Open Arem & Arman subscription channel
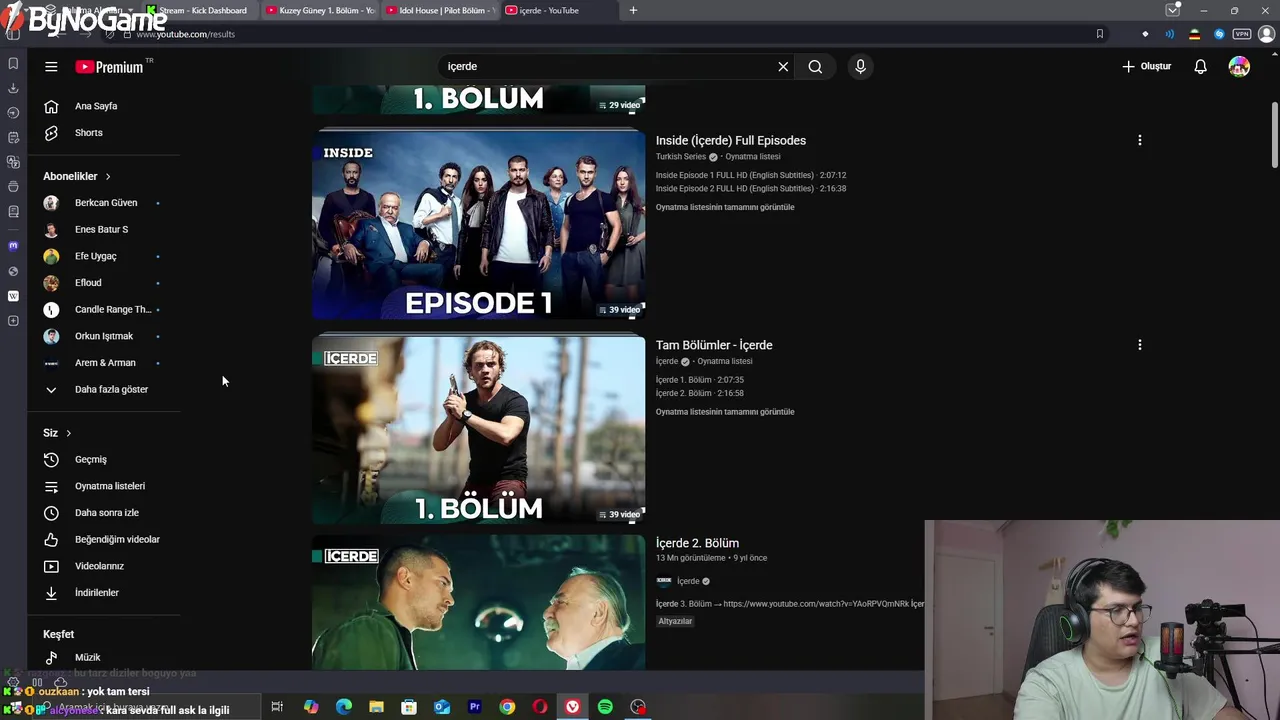Image resolution: width=1280 pixels, height=720 pixels. pos(104,363)
